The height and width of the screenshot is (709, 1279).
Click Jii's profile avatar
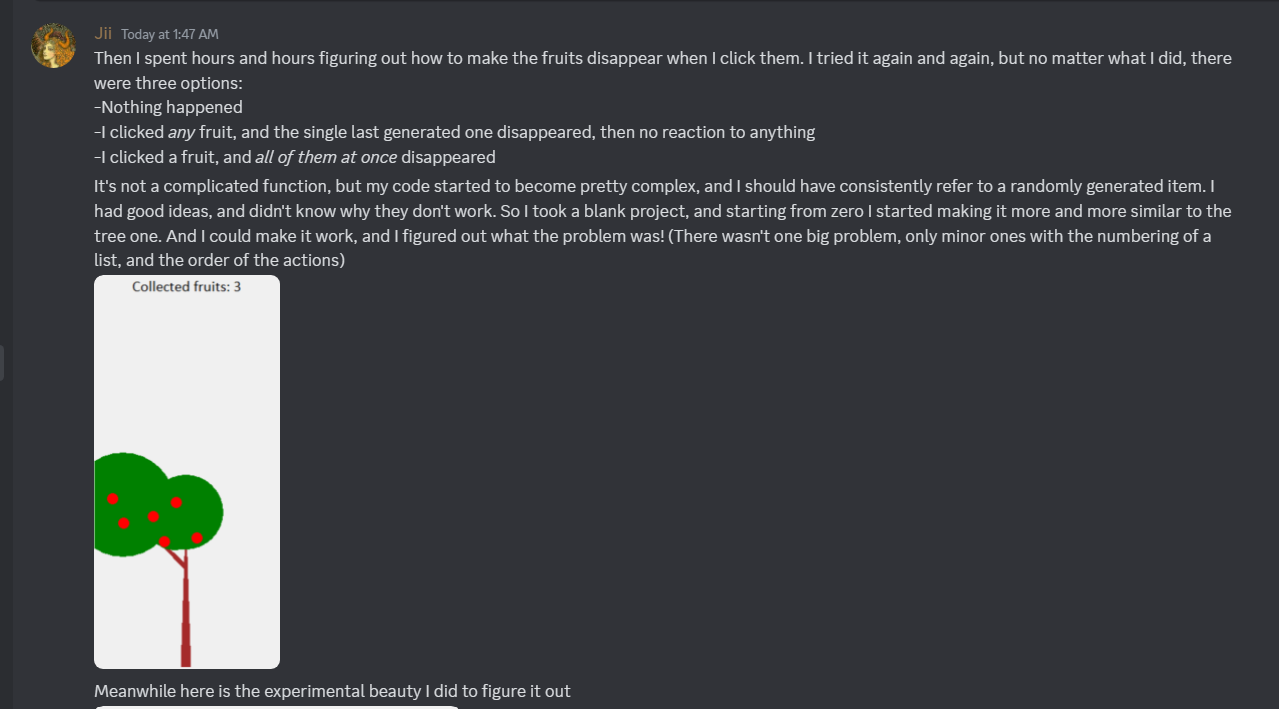click(54, 46)
